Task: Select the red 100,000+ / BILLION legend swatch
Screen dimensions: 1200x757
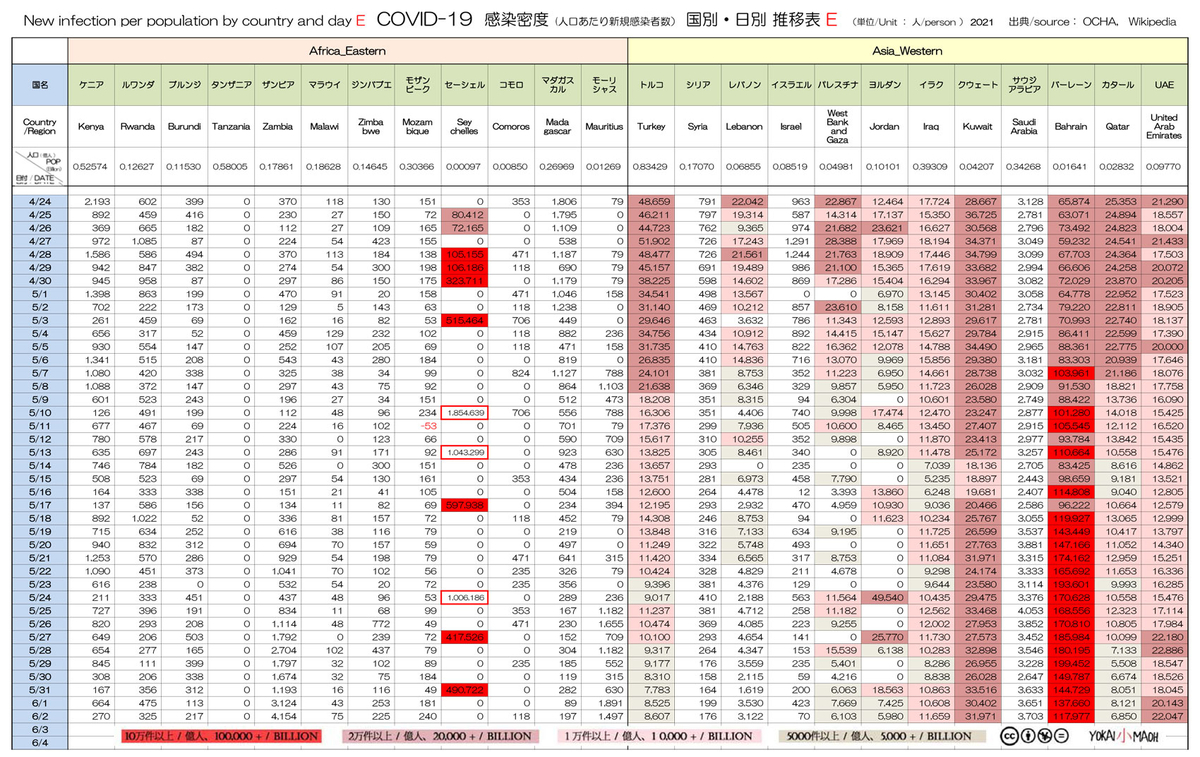Action: pos(219,735)
